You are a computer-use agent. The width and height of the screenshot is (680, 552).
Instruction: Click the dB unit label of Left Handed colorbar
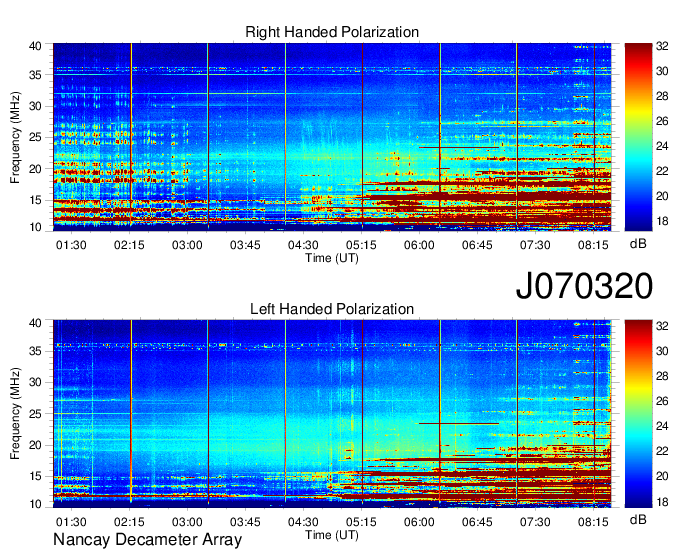coord(638,520)
